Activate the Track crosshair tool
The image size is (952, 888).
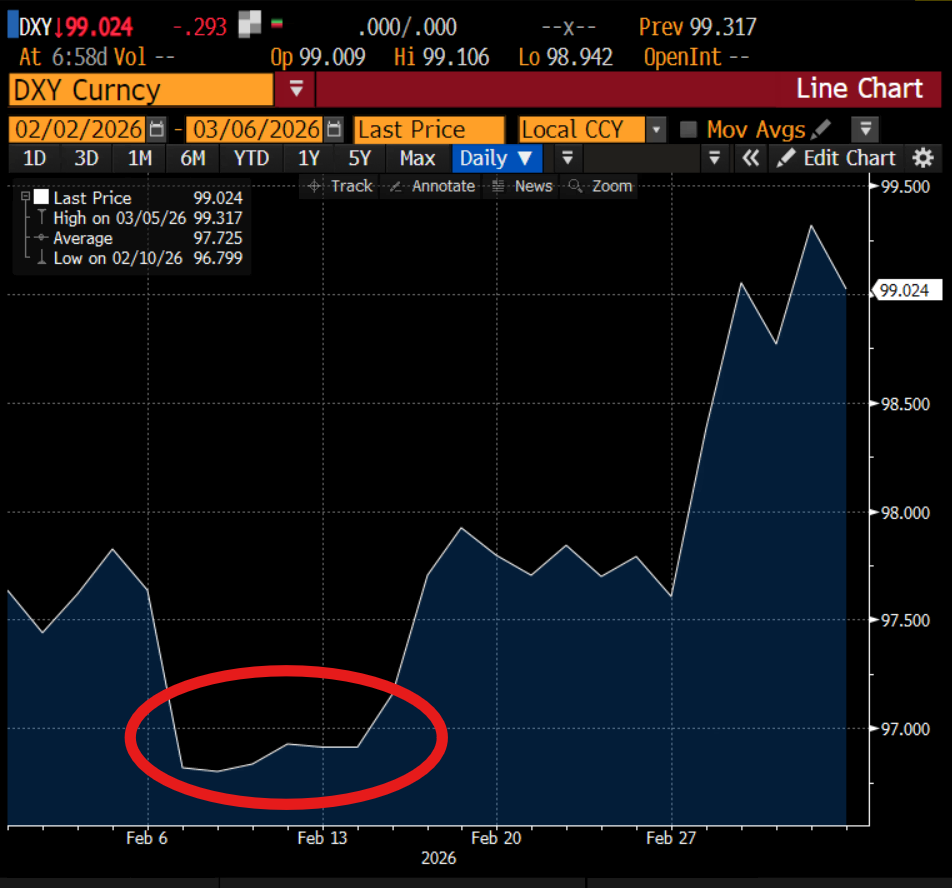click(340, 186)
